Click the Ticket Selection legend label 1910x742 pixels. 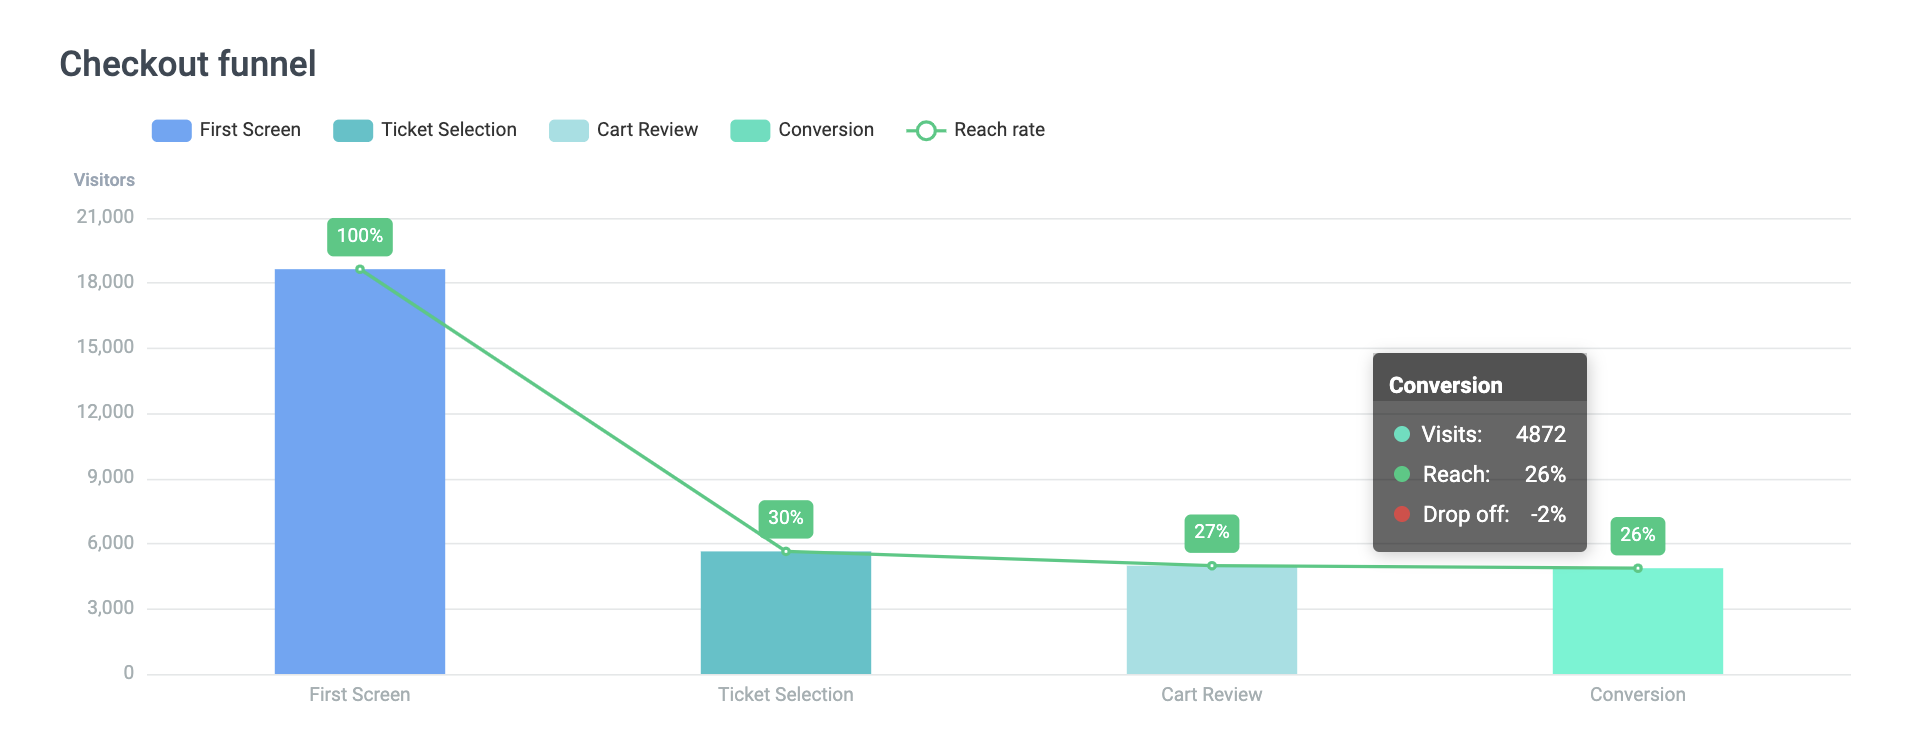(448, 130)
